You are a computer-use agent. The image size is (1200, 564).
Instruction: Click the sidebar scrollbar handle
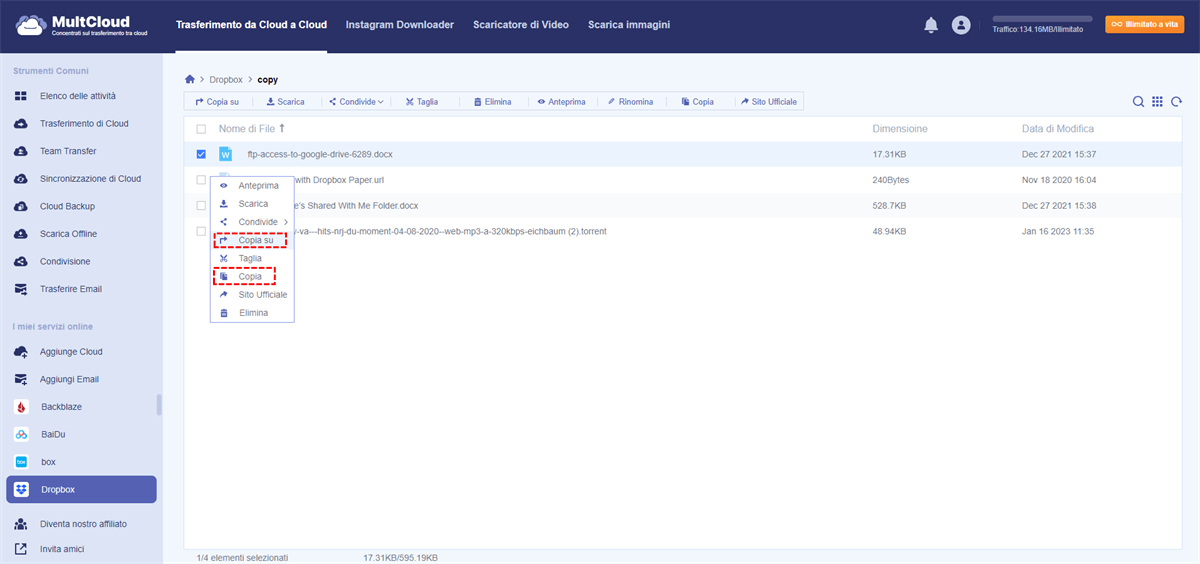159,405
